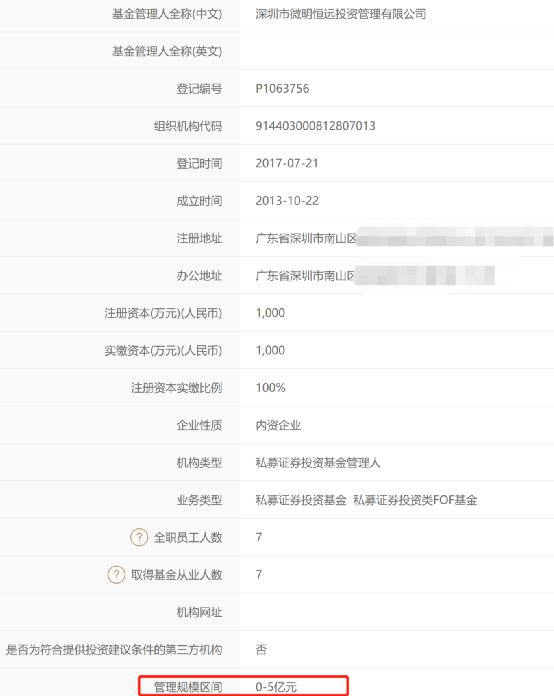Click the 私募证券投资类FOF基金 business type

tap(416, 500)
